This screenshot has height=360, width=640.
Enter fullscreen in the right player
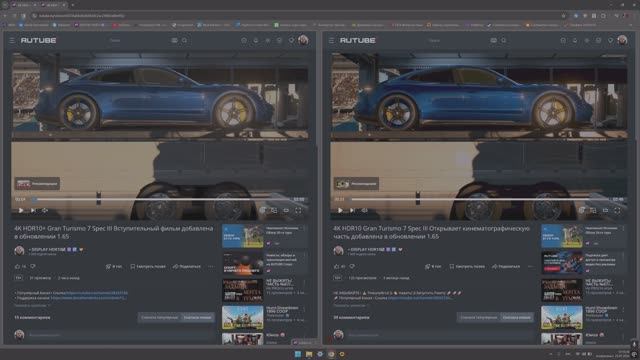point(618,211)
